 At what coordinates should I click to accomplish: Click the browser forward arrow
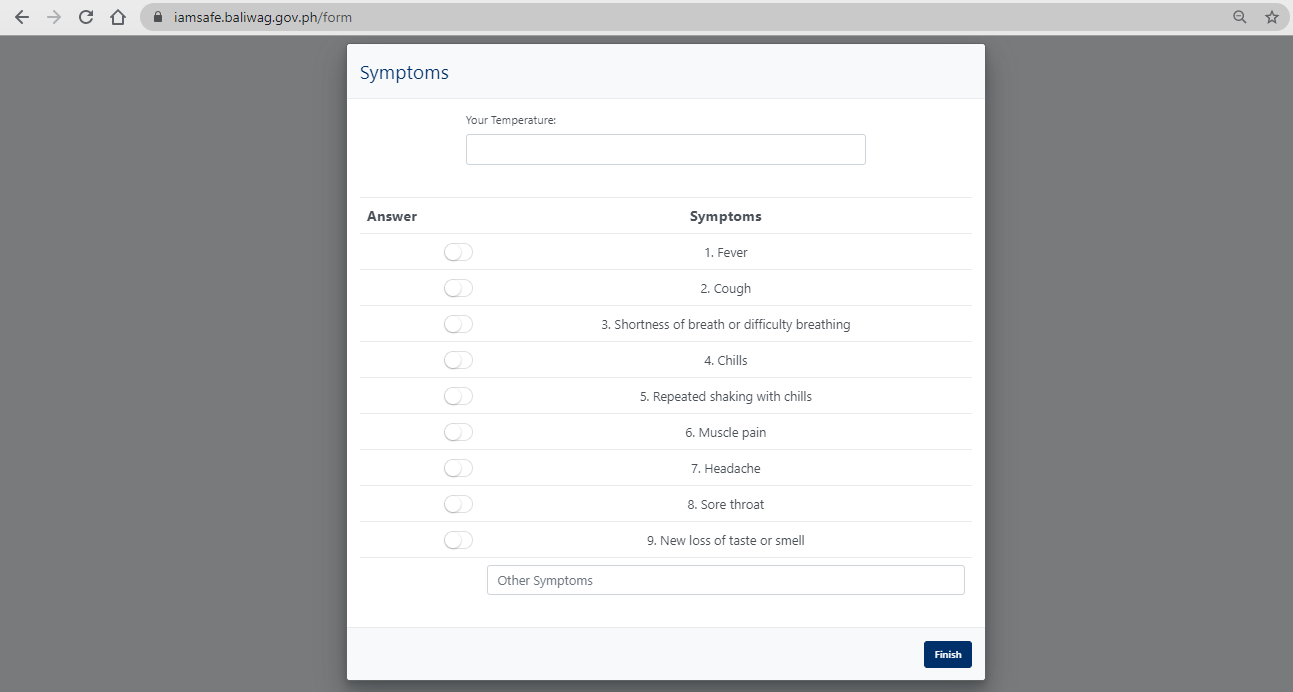pyautogui.click(x=54, y=17)
